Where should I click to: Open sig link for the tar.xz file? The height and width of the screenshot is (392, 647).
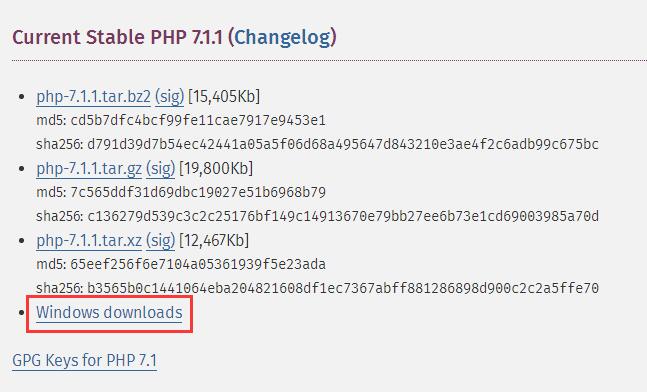tap(160, 241)
